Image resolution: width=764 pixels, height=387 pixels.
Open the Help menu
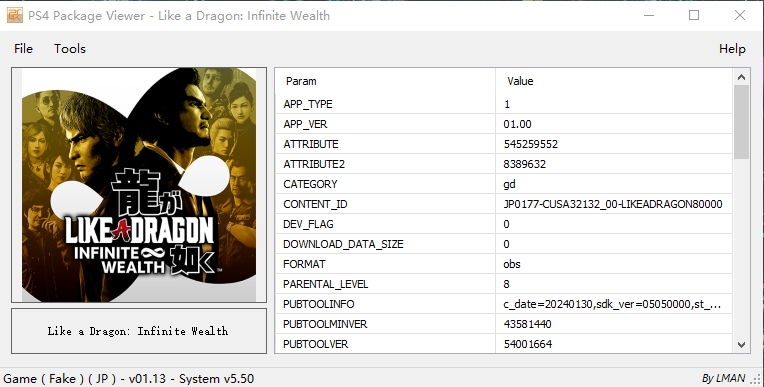[x=732, y=49]
